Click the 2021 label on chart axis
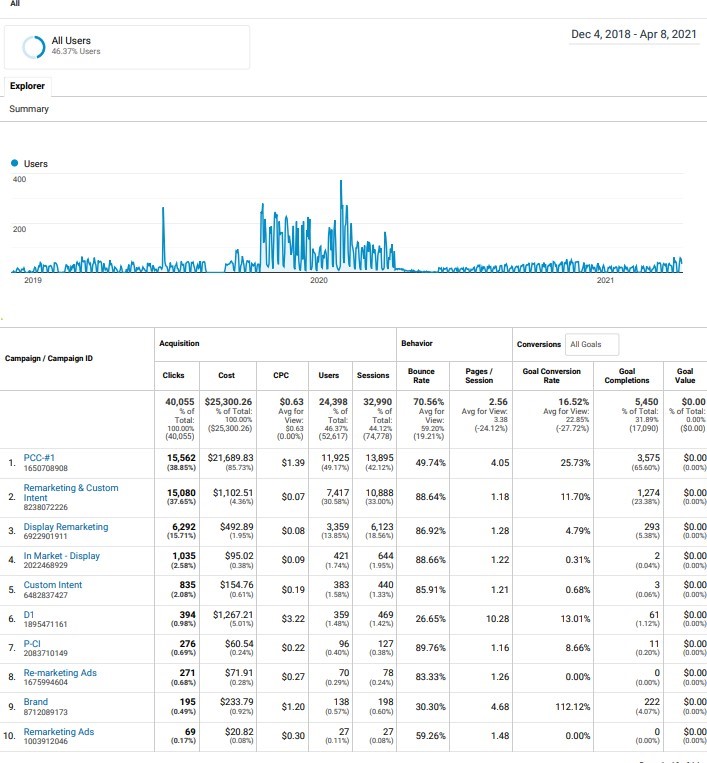The image size is (707, 763). 605,280
